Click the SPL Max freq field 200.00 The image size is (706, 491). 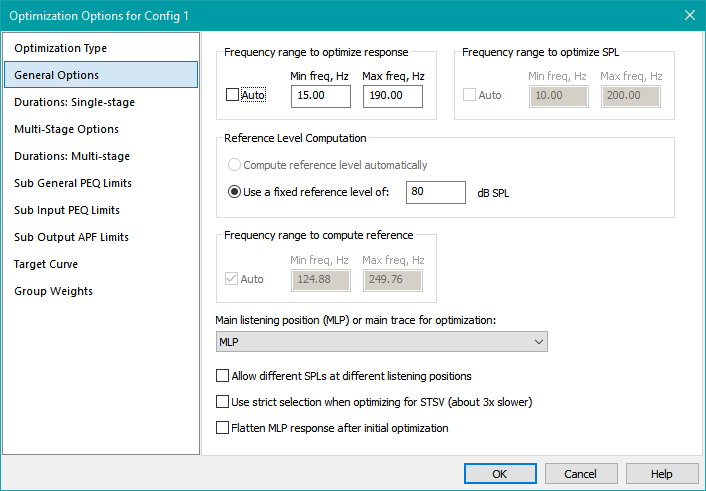tap(630, 96)
